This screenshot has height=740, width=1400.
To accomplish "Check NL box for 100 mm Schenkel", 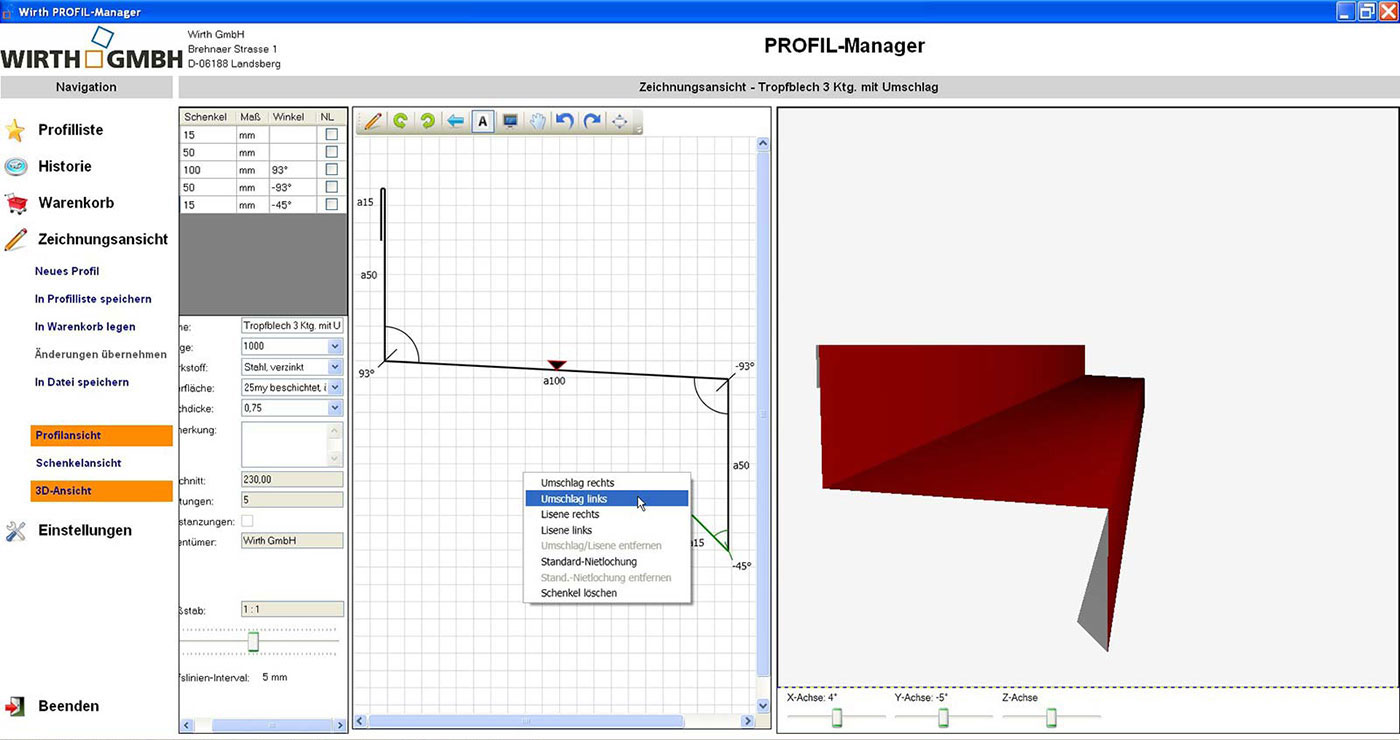I will tap(332, 170).
